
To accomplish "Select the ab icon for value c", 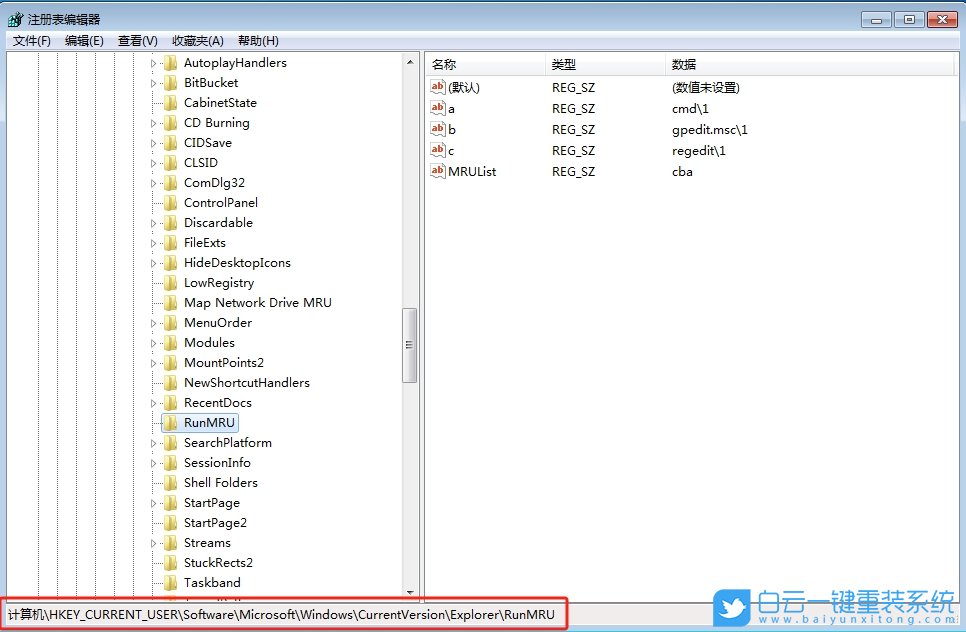I will click(437, 150).
